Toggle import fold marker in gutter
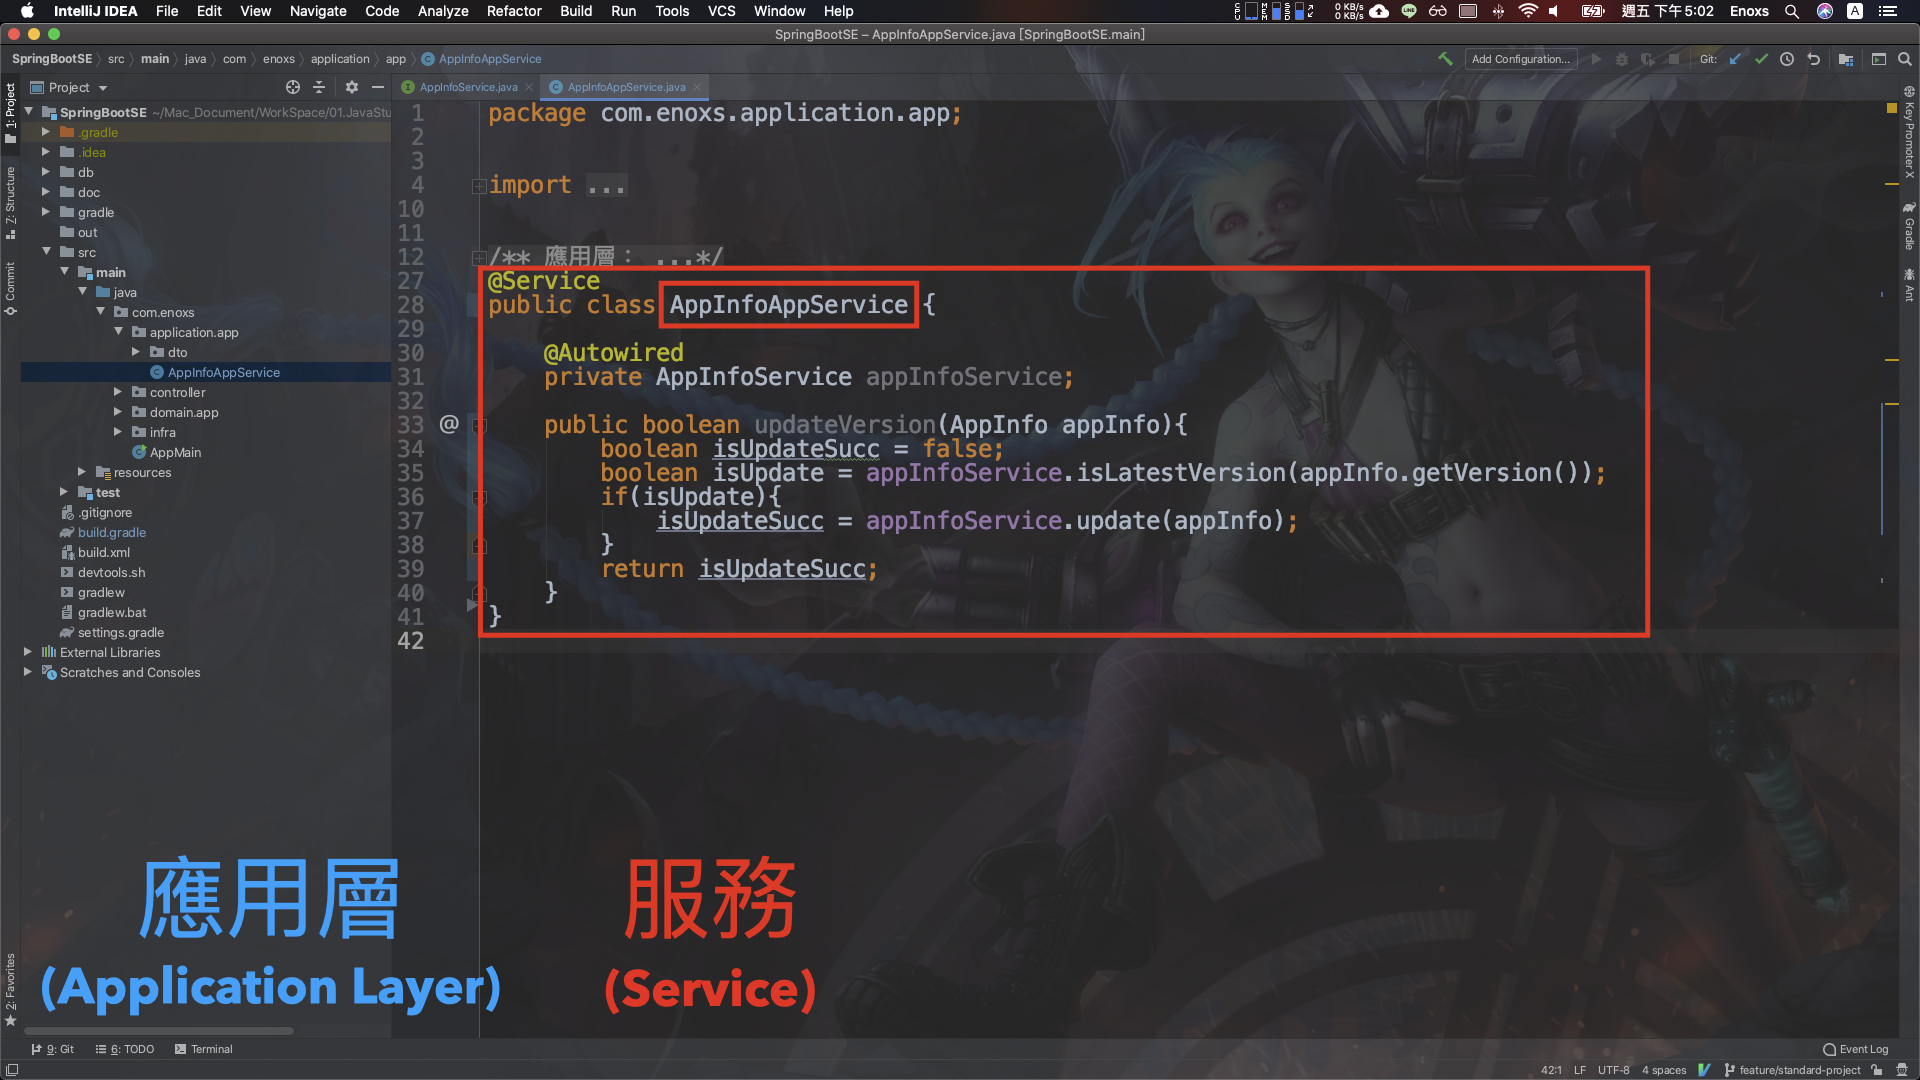 [x=479, y=186]
